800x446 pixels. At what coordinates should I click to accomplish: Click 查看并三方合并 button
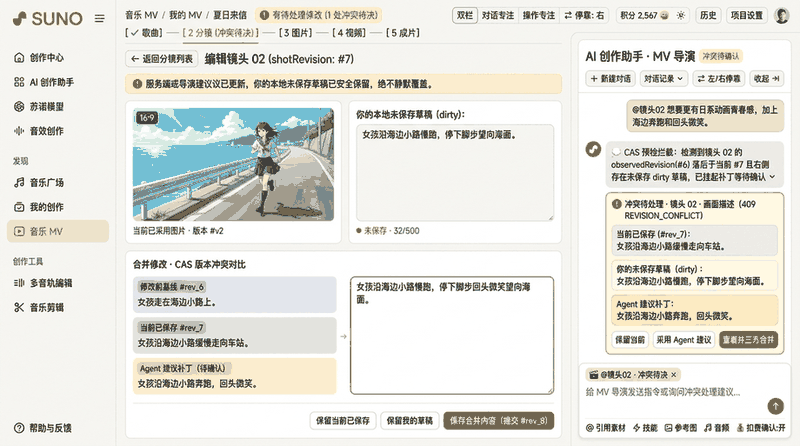(x=748, y=340)
